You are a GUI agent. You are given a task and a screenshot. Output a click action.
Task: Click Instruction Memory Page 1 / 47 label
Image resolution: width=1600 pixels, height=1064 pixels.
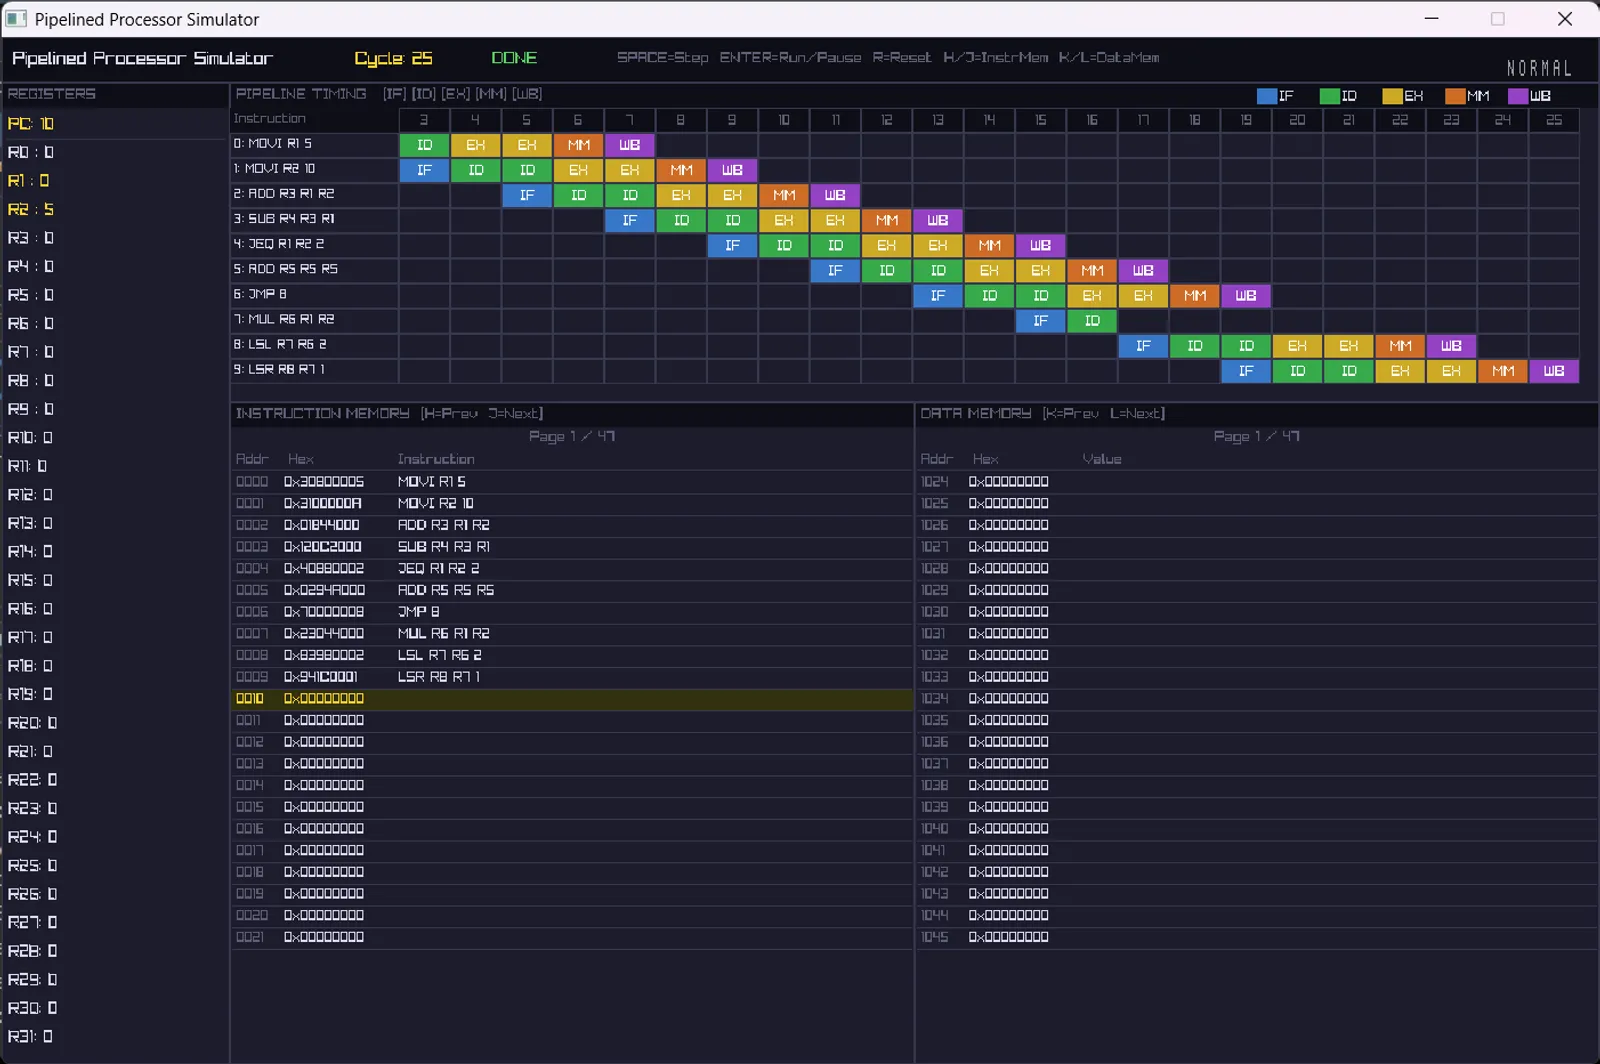pos(571,437)
